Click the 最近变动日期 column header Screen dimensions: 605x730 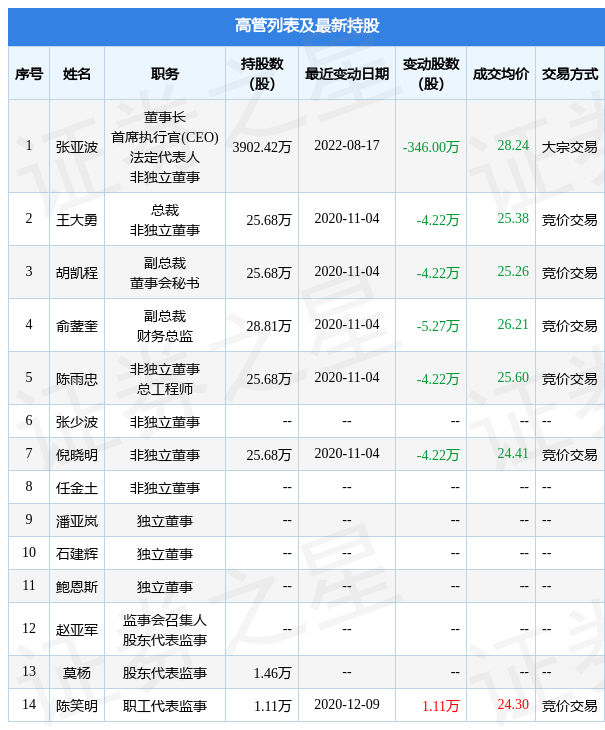(347, 74)
